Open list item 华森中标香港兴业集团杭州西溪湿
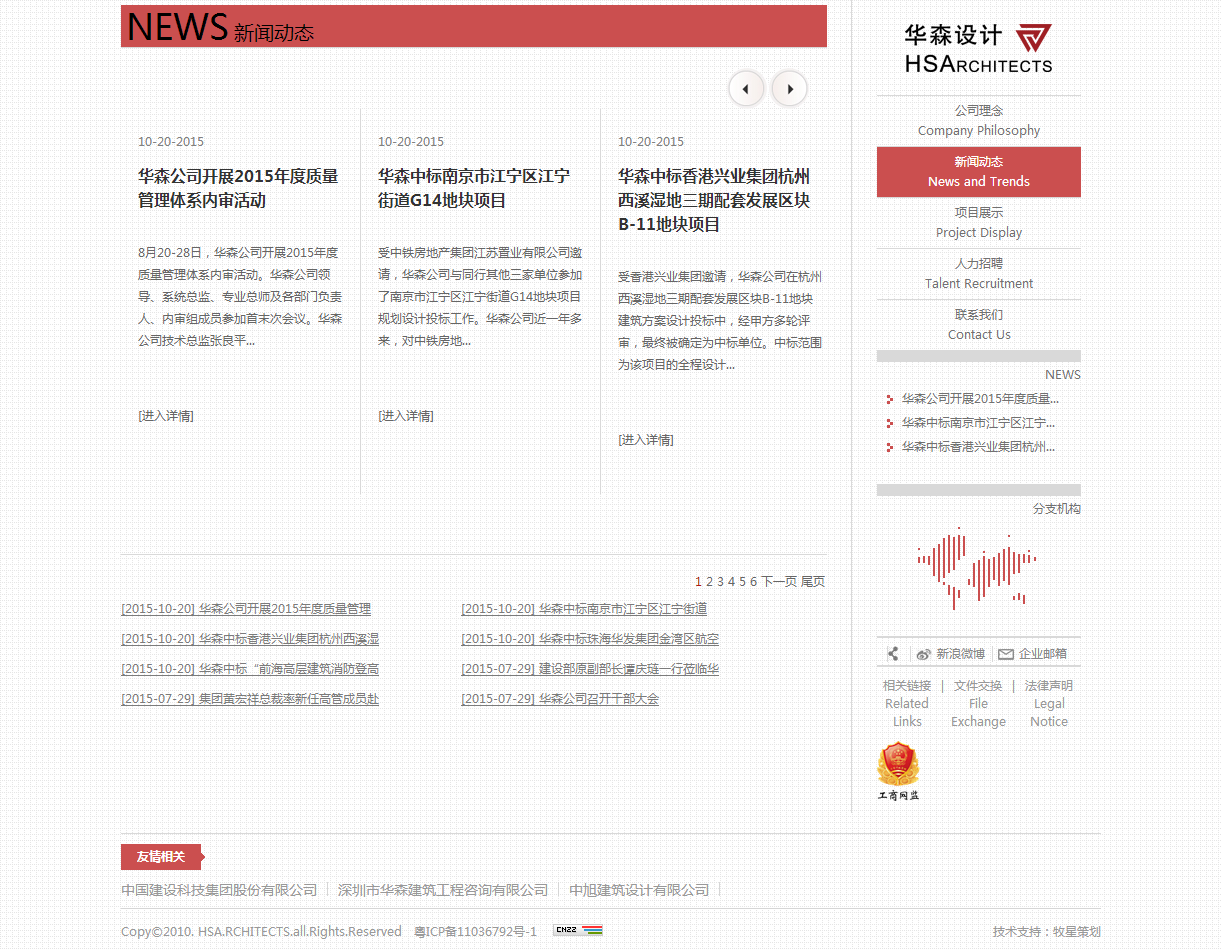The height and width of the screenshot is (950, 1222). pyautogui.click(x=250, y=639)
